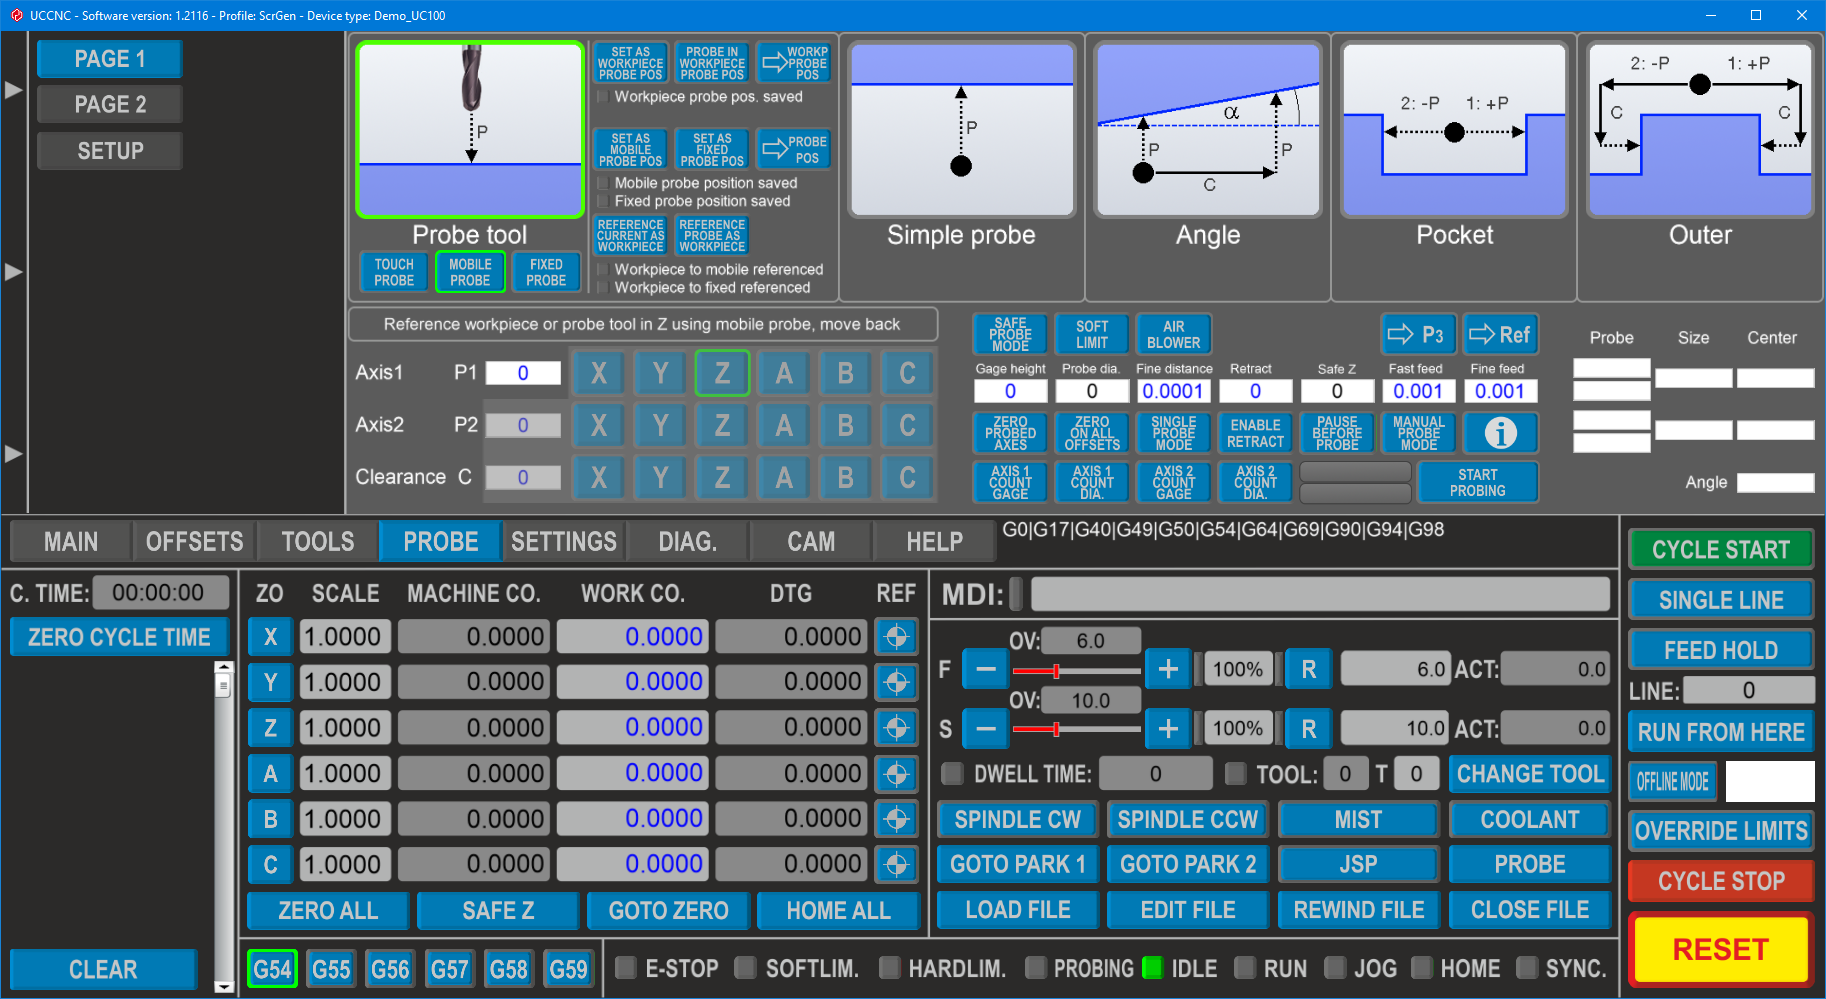Click the info icon button
The height and width of the screenshot is (999, 1826).
[x=1500, y=433]
